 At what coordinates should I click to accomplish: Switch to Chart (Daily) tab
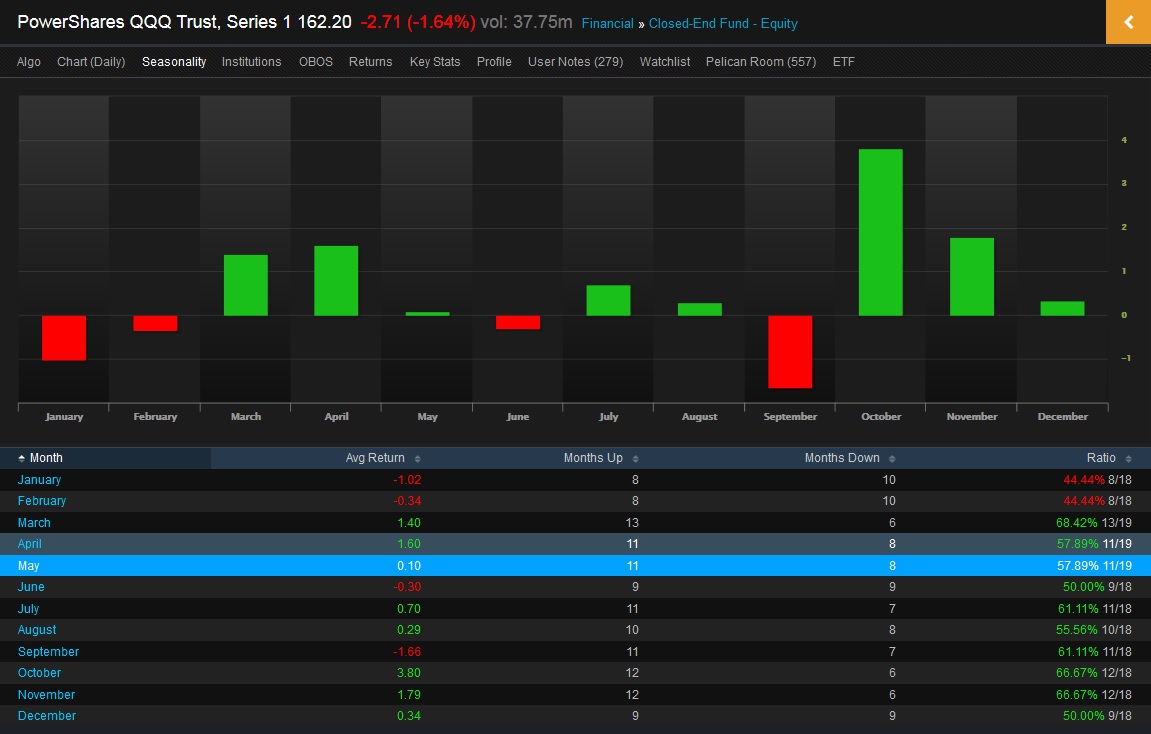point(91,62)
